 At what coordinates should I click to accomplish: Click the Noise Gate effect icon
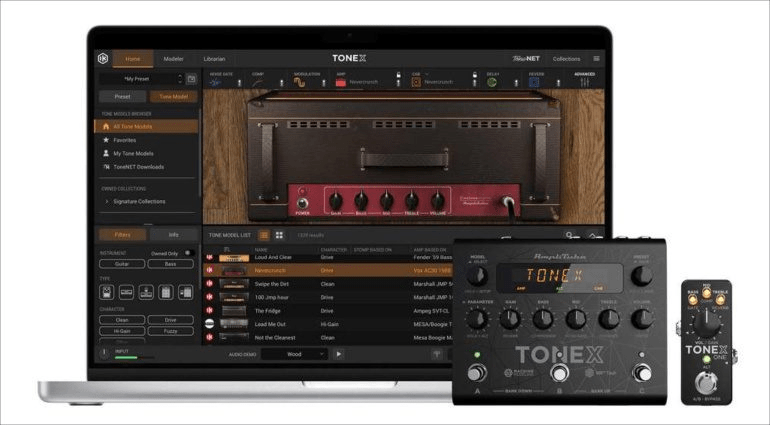[215, 82]
